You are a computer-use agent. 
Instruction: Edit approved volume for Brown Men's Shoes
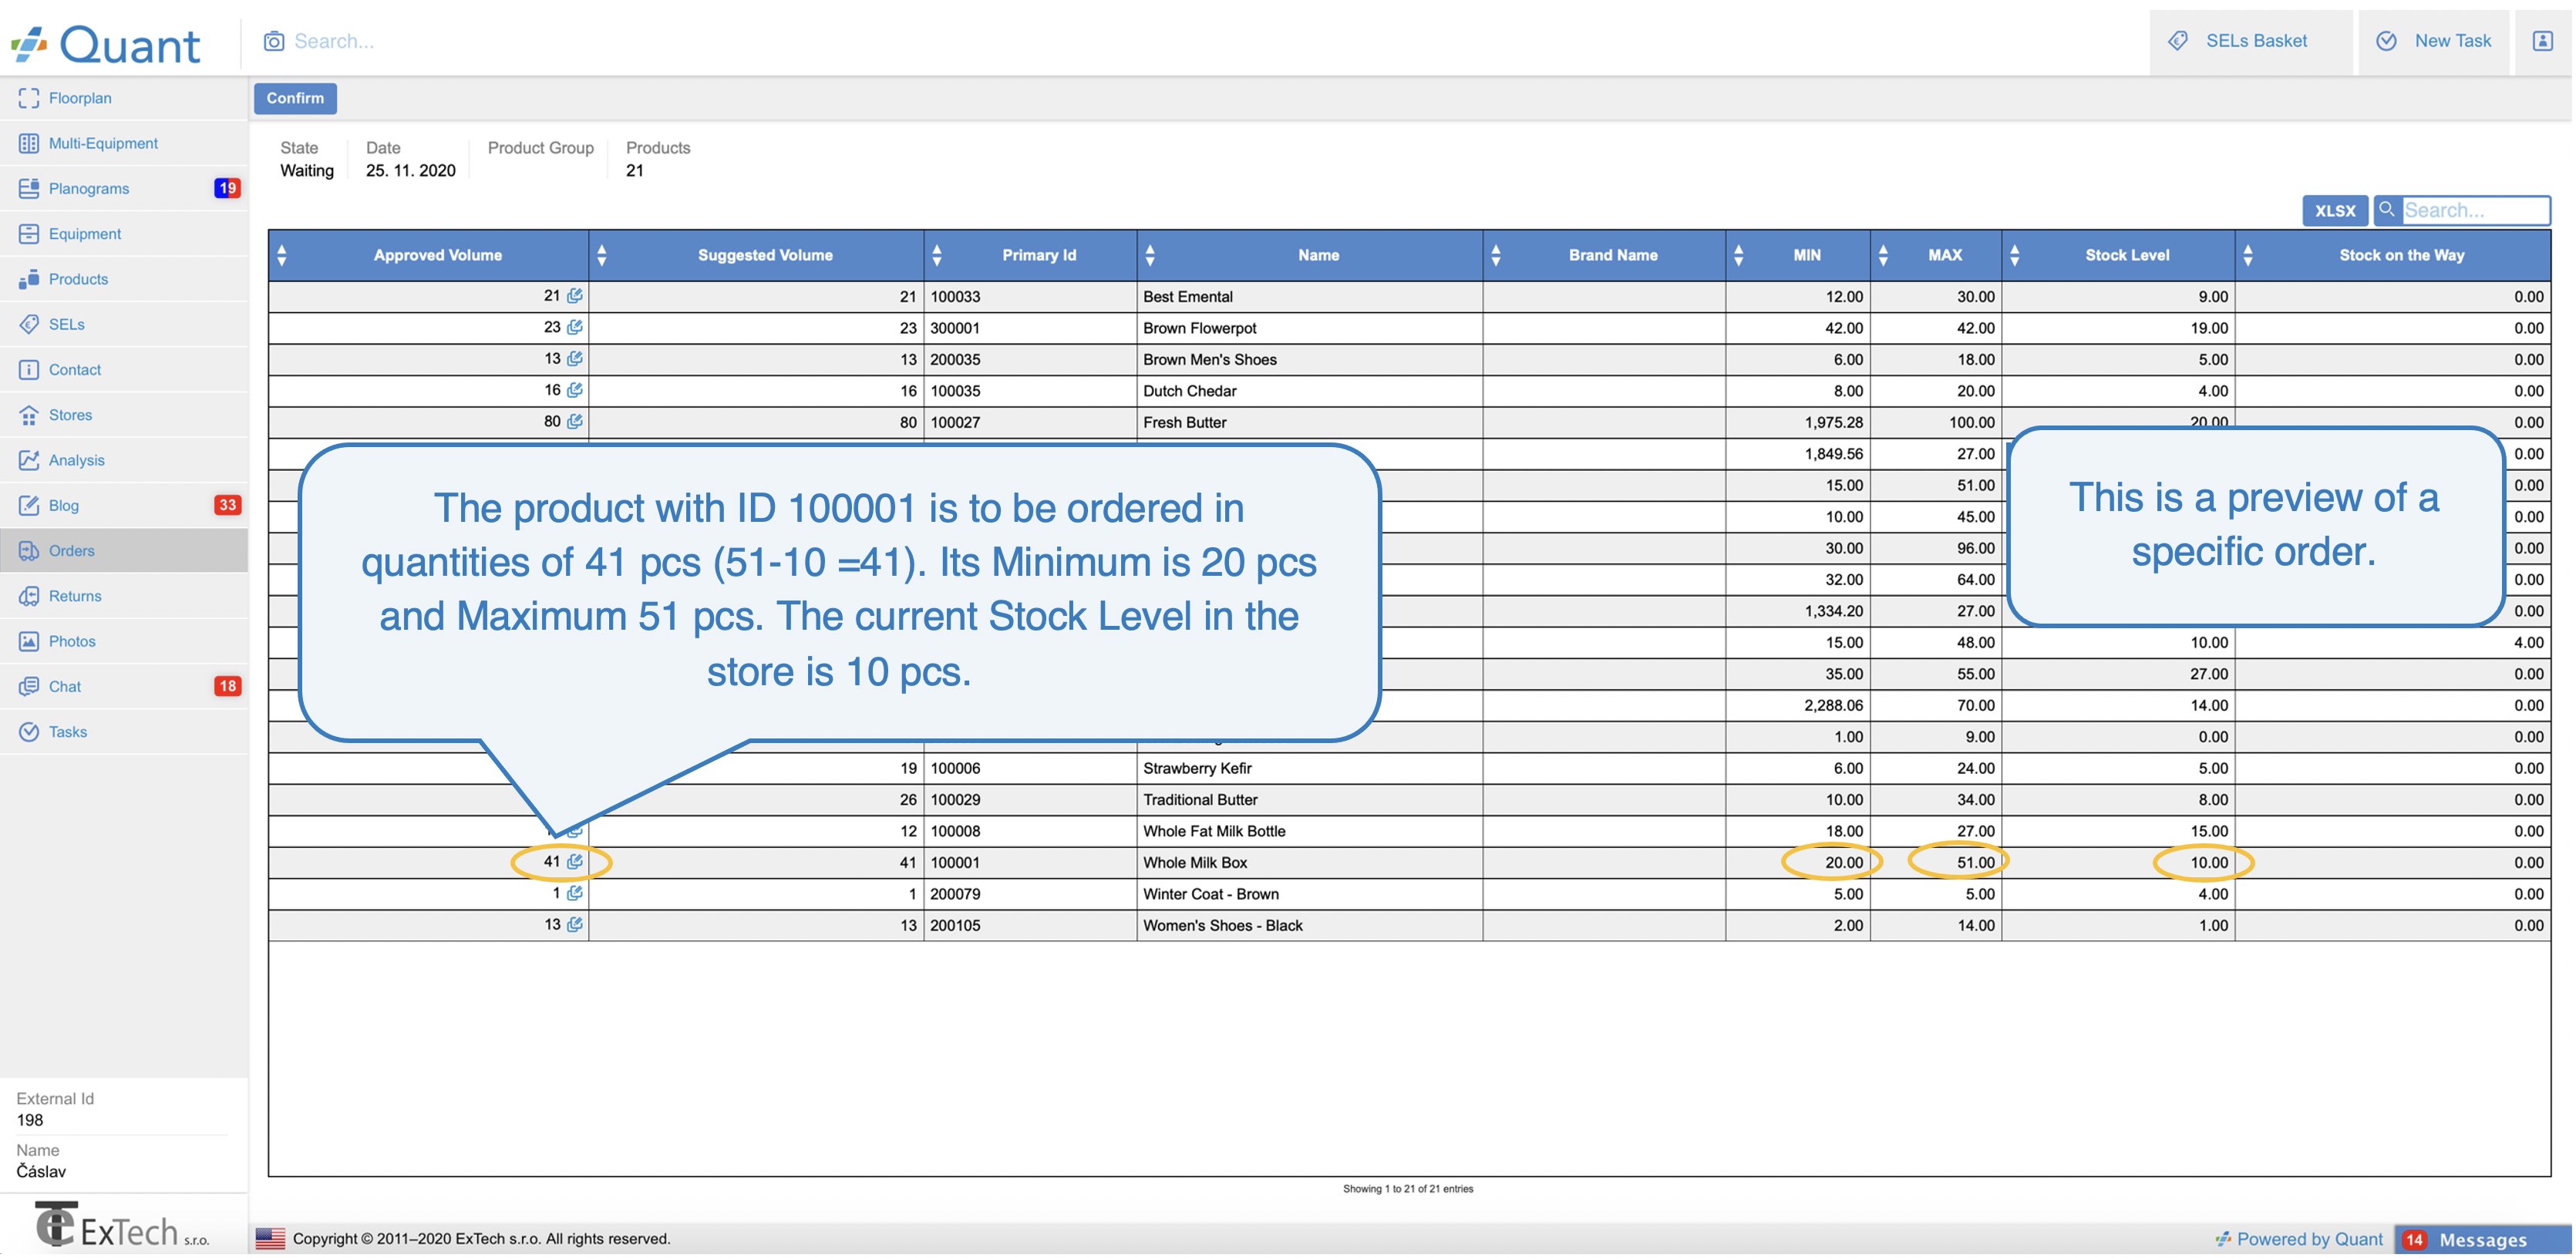[x=574, y=358]
